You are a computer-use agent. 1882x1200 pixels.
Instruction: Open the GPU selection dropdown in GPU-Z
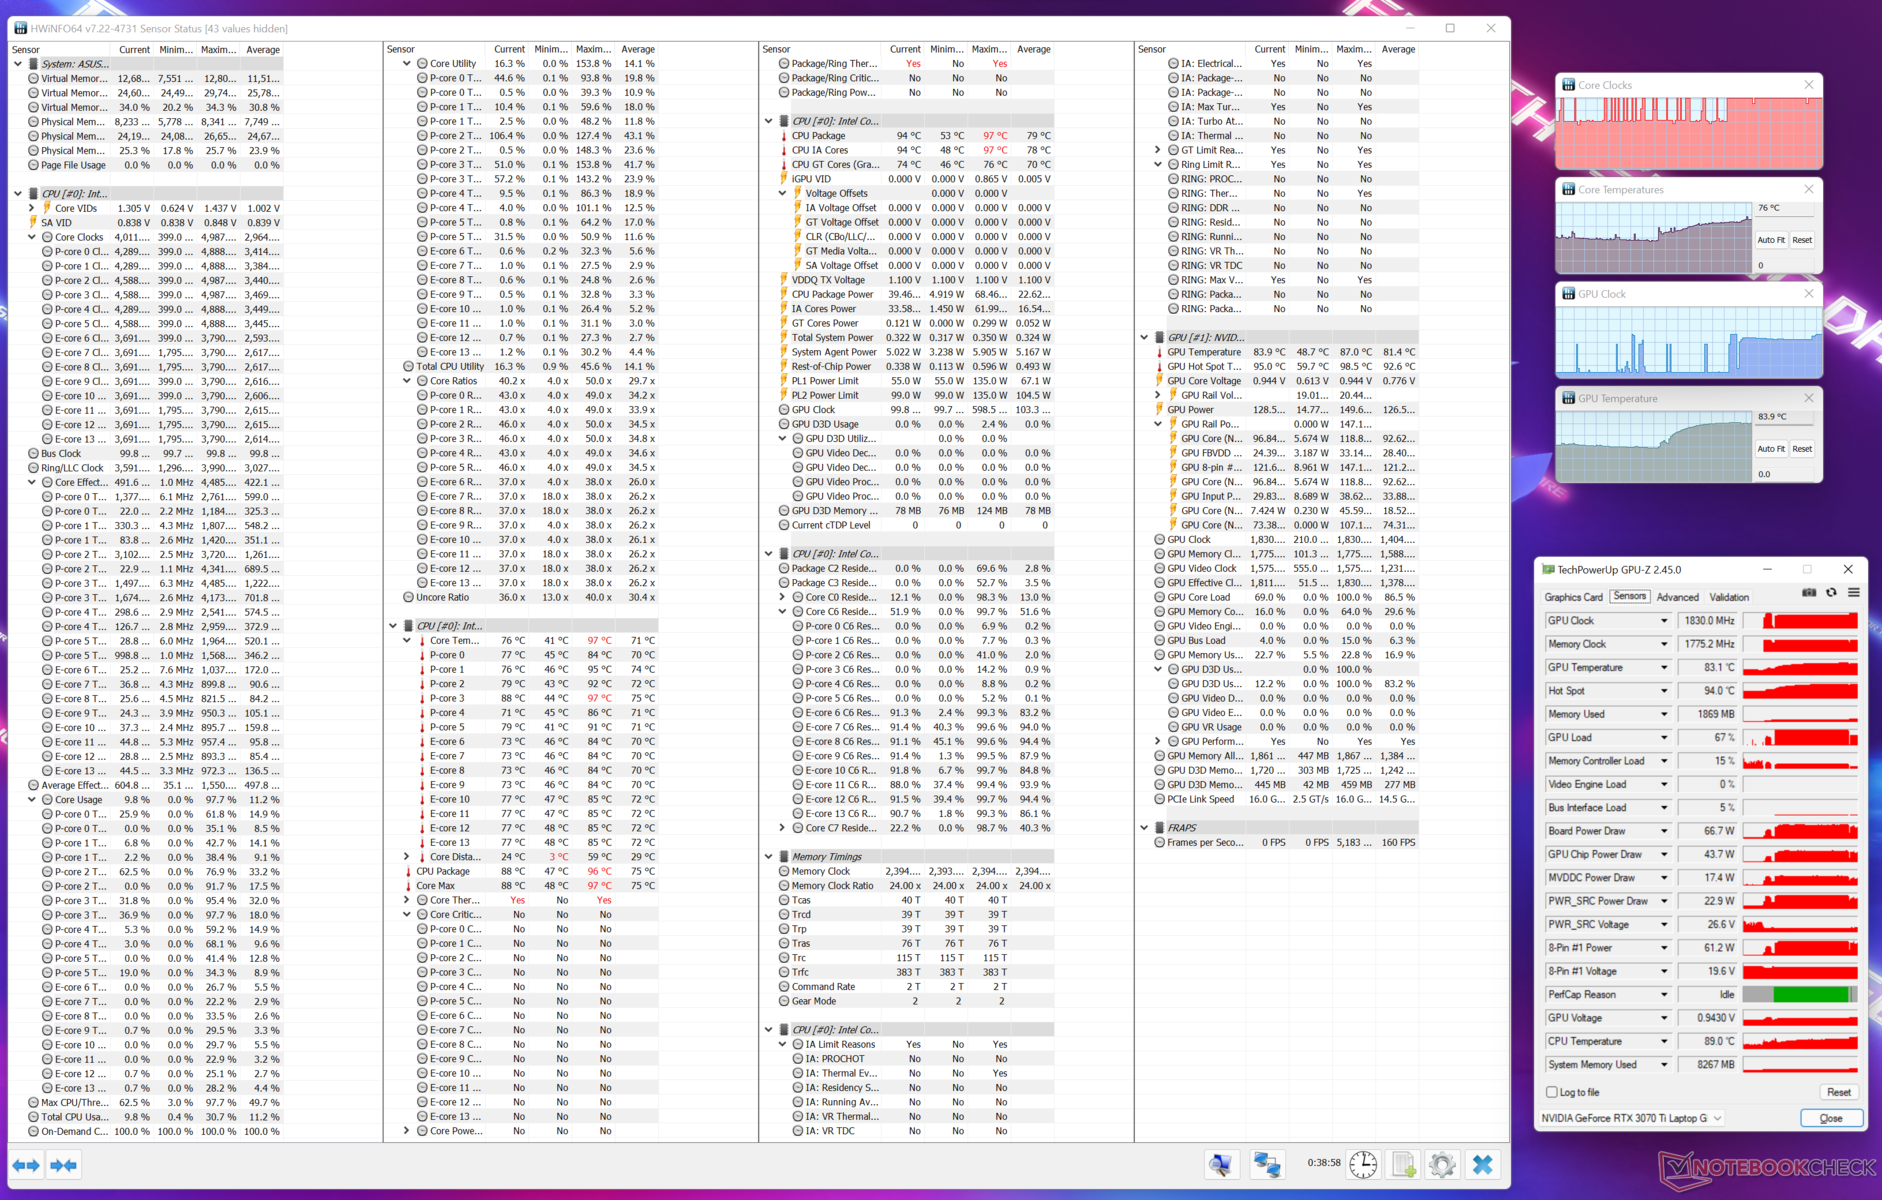[1632, 1118]
